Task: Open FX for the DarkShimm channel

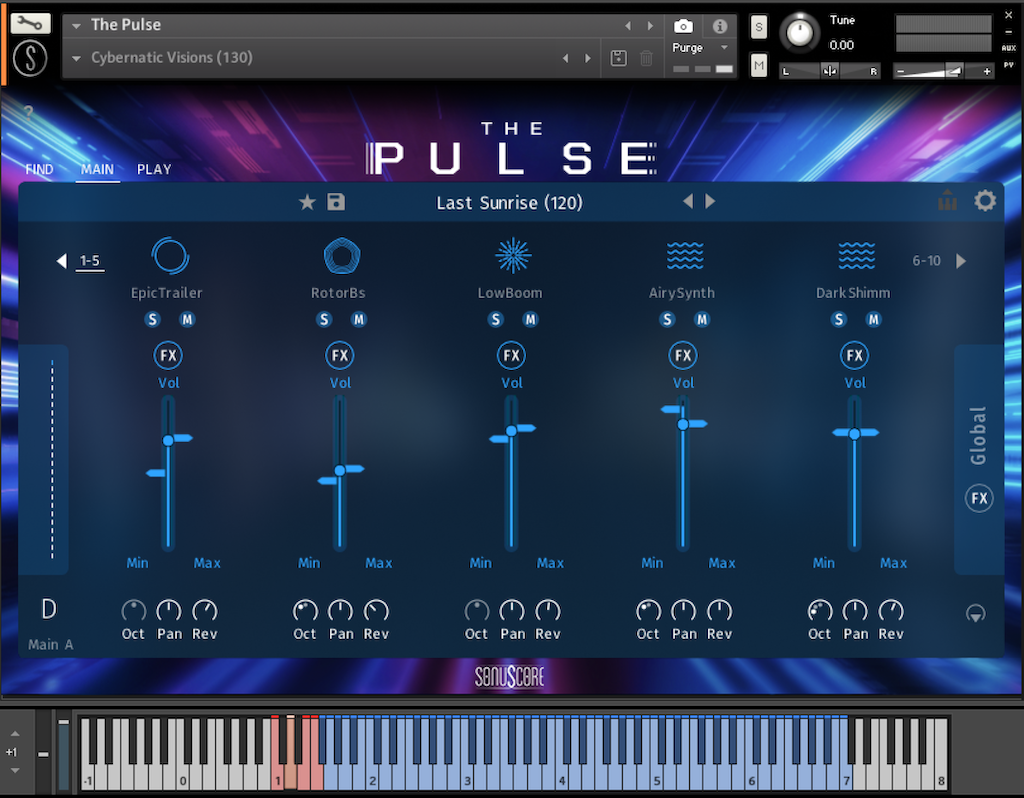Action: pos(854,355)
